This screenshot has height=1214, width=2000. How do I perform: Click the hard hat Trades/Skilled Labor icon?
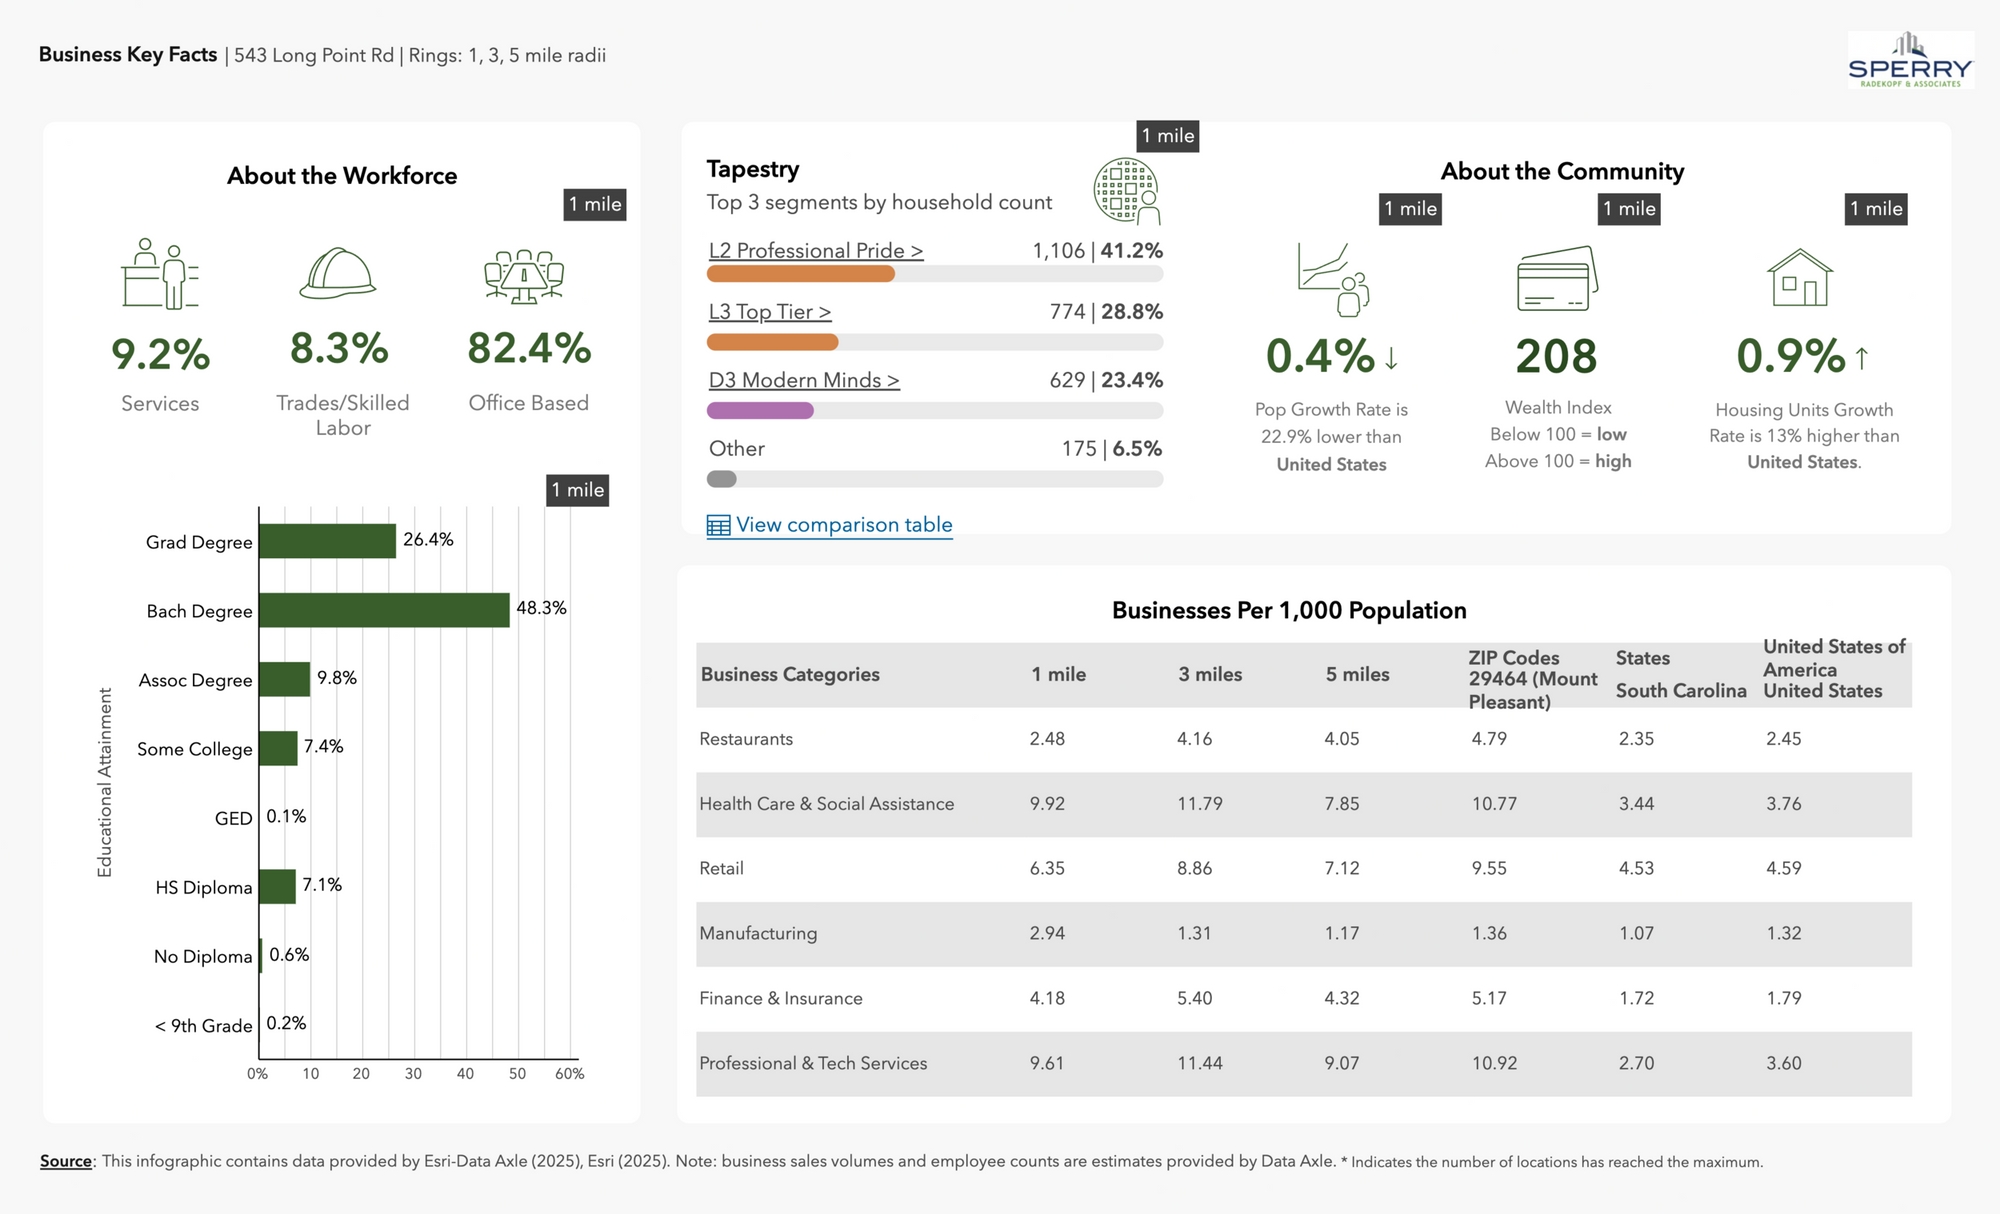(338, 273)
